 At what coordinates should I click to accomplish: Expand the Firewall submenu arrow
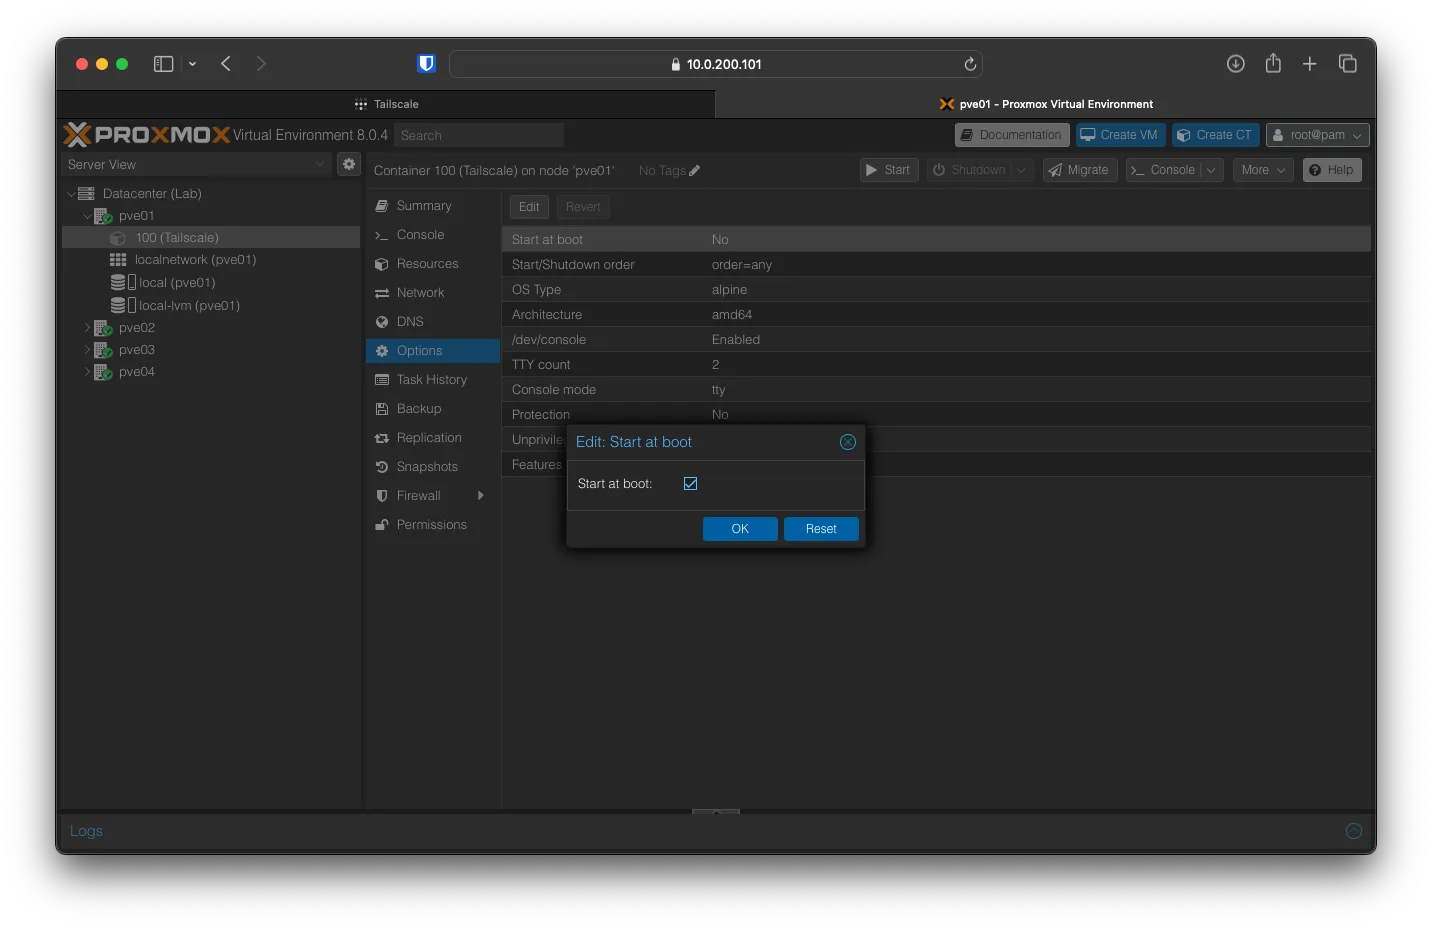pos(481,495)
